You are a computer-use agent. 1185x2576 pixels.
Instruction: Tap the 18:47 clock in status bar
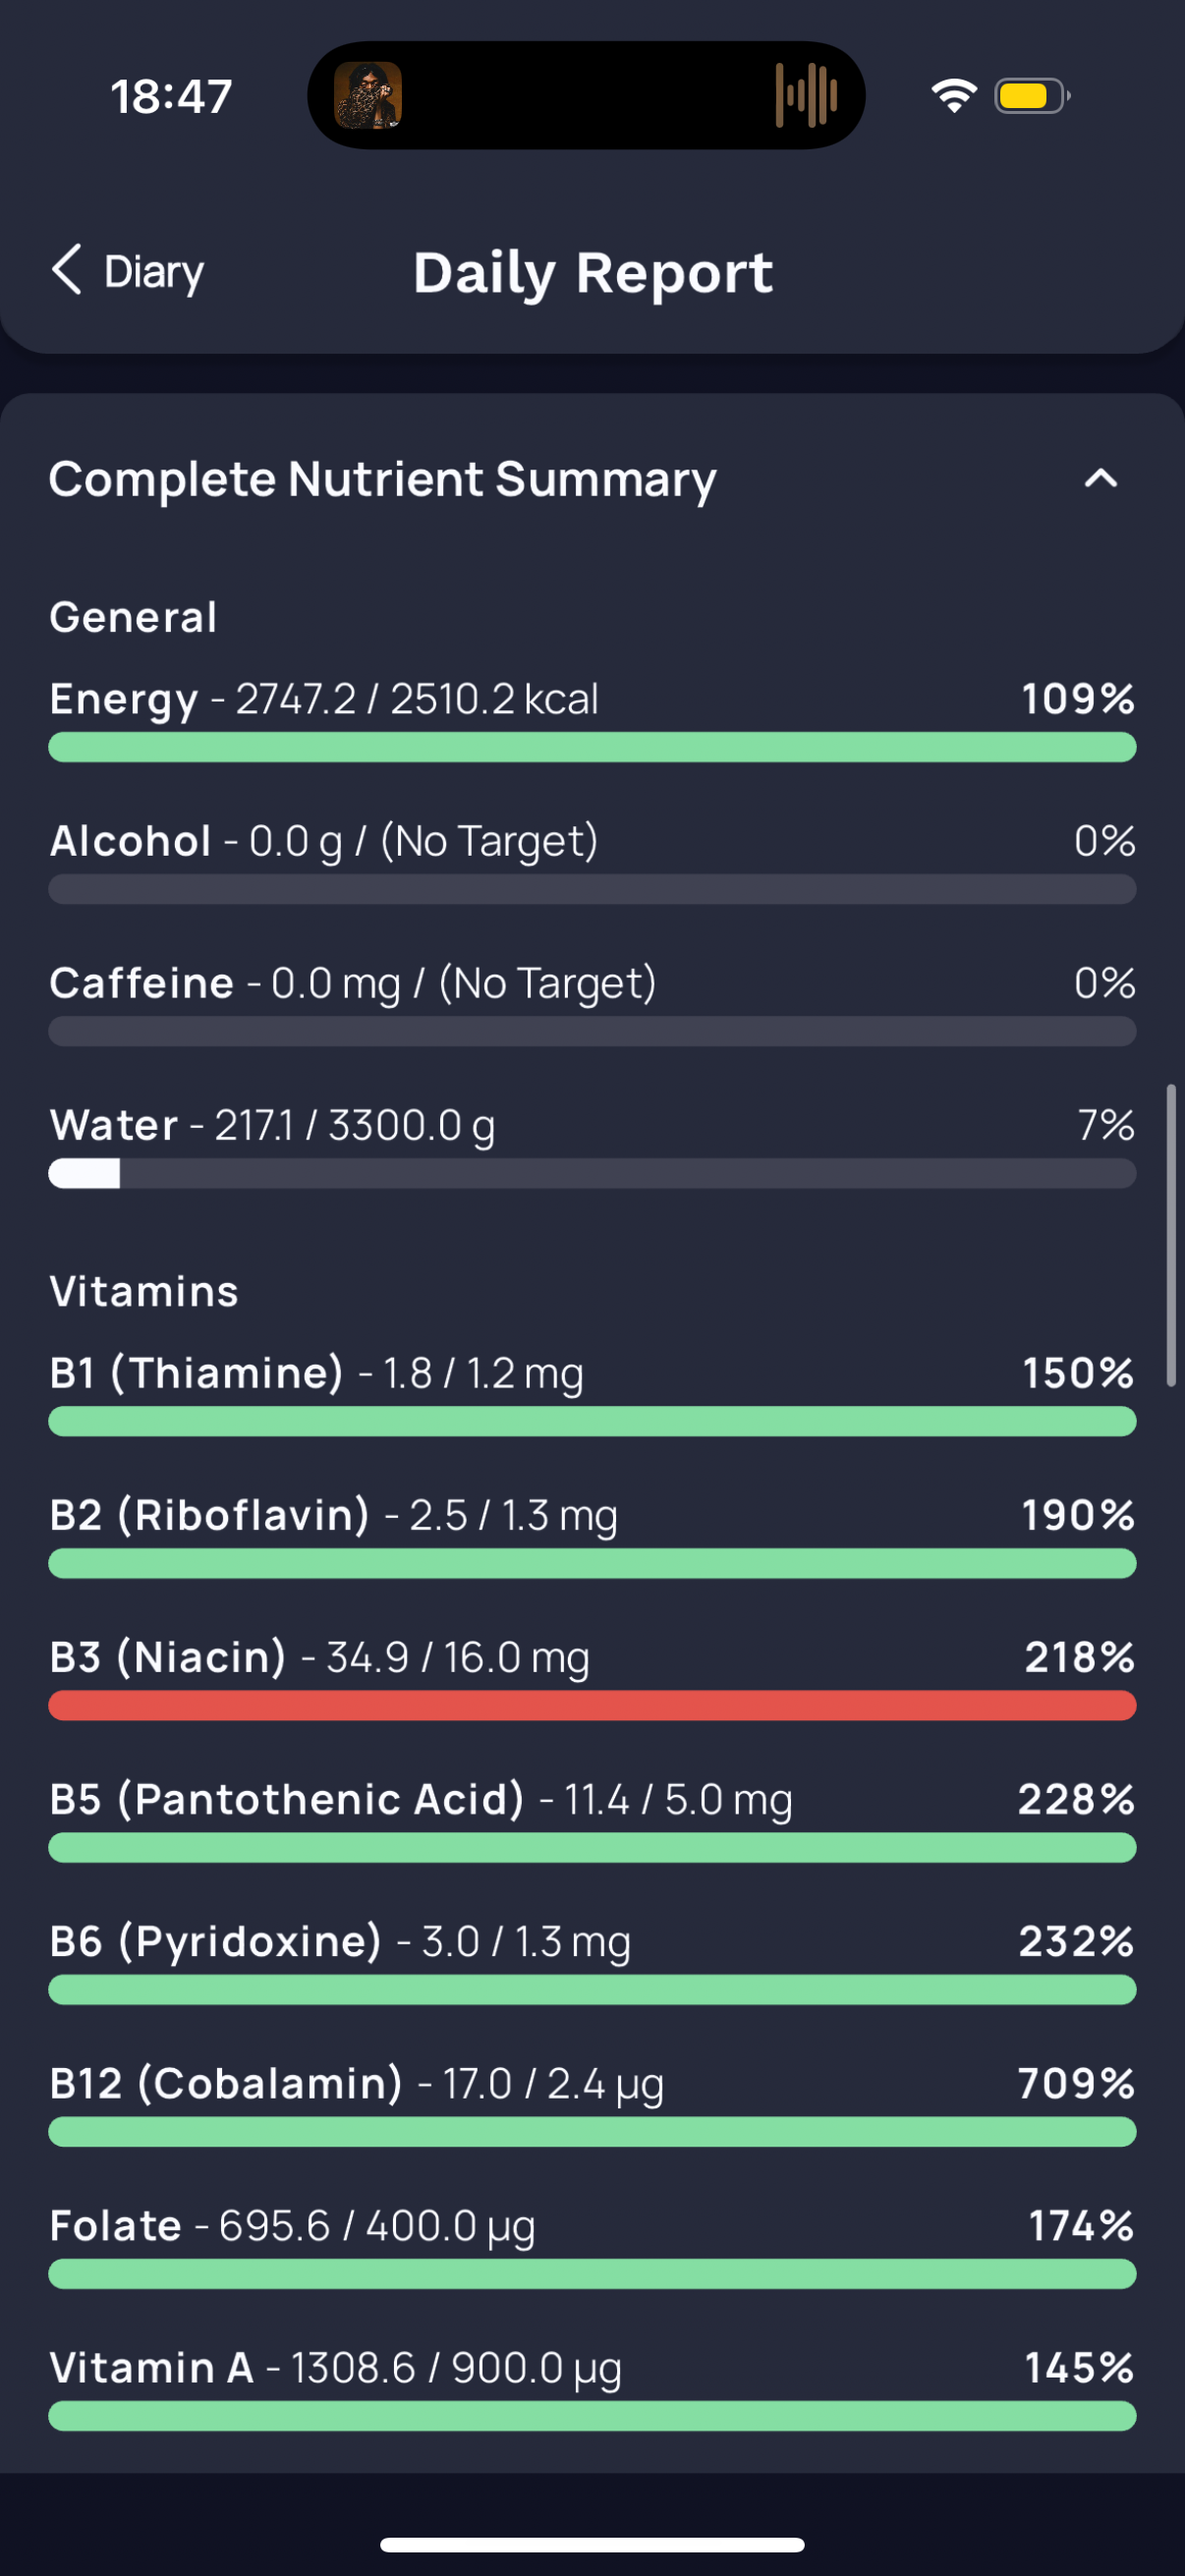(x=171, y=97)
